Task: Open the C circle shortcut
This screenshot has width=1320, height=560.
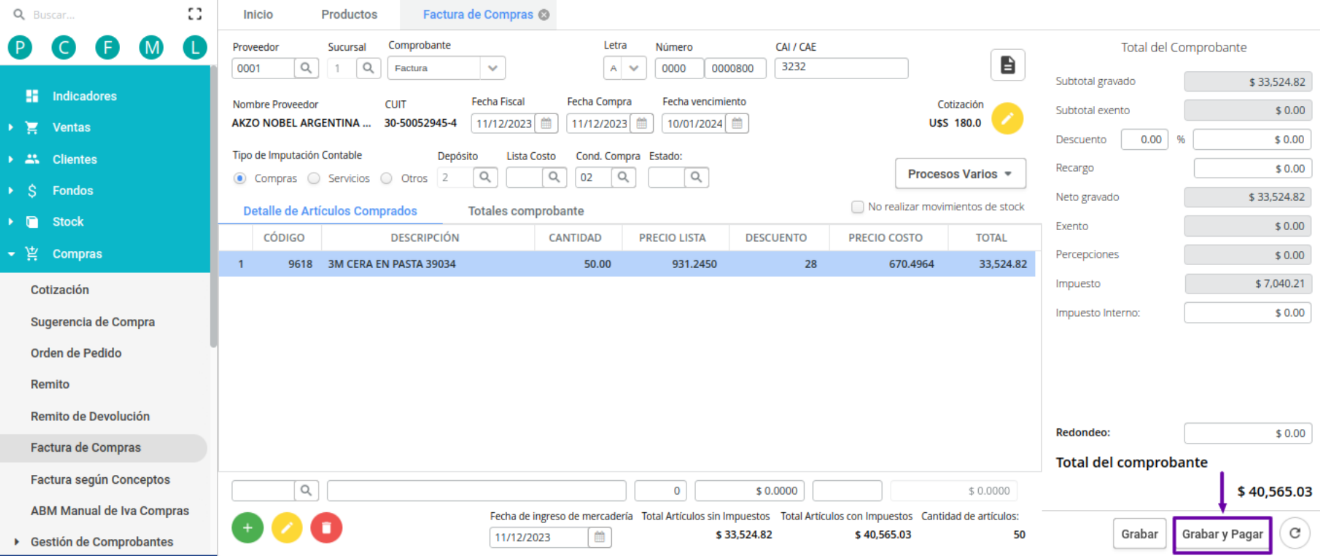Action: (64, 47)
